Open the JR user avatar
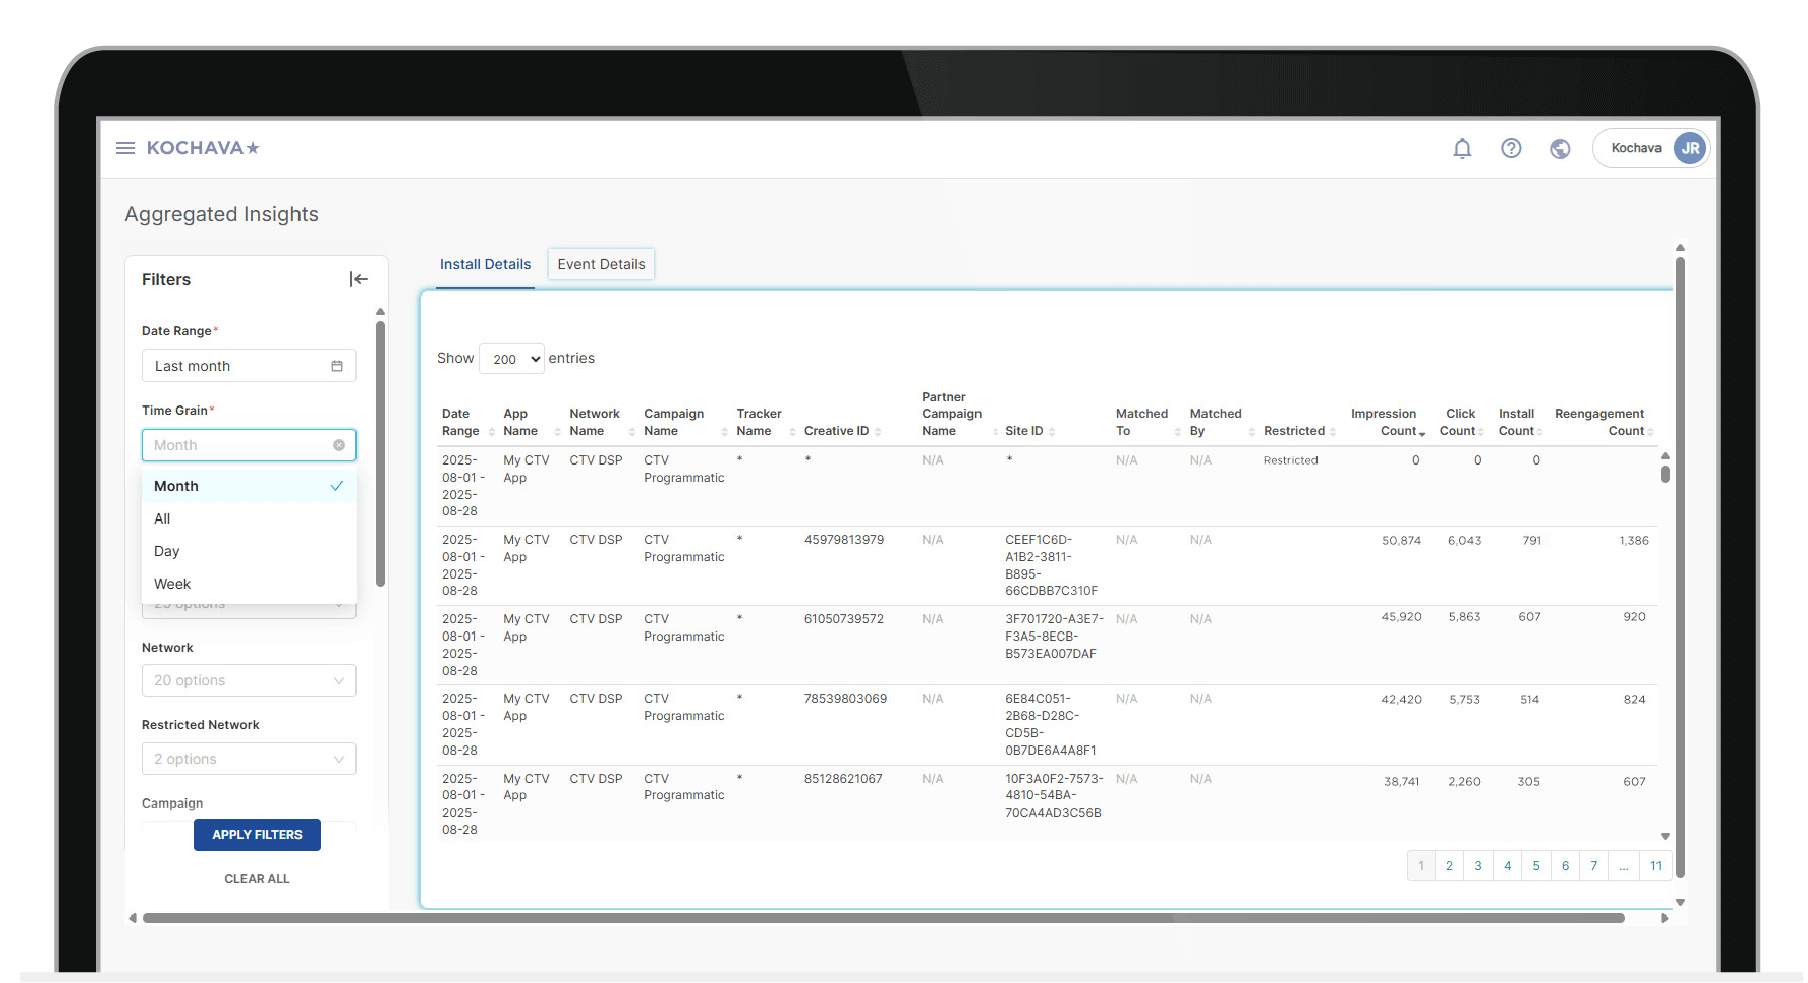 1690,148
